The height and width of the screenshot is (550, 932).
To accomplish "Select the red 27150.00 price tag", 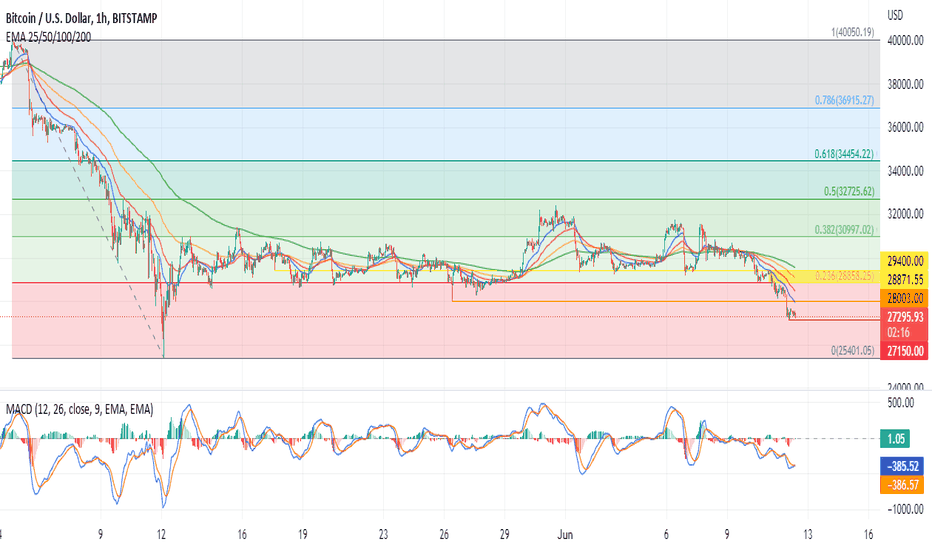I will pyautogui.click(x=904, y=351).
